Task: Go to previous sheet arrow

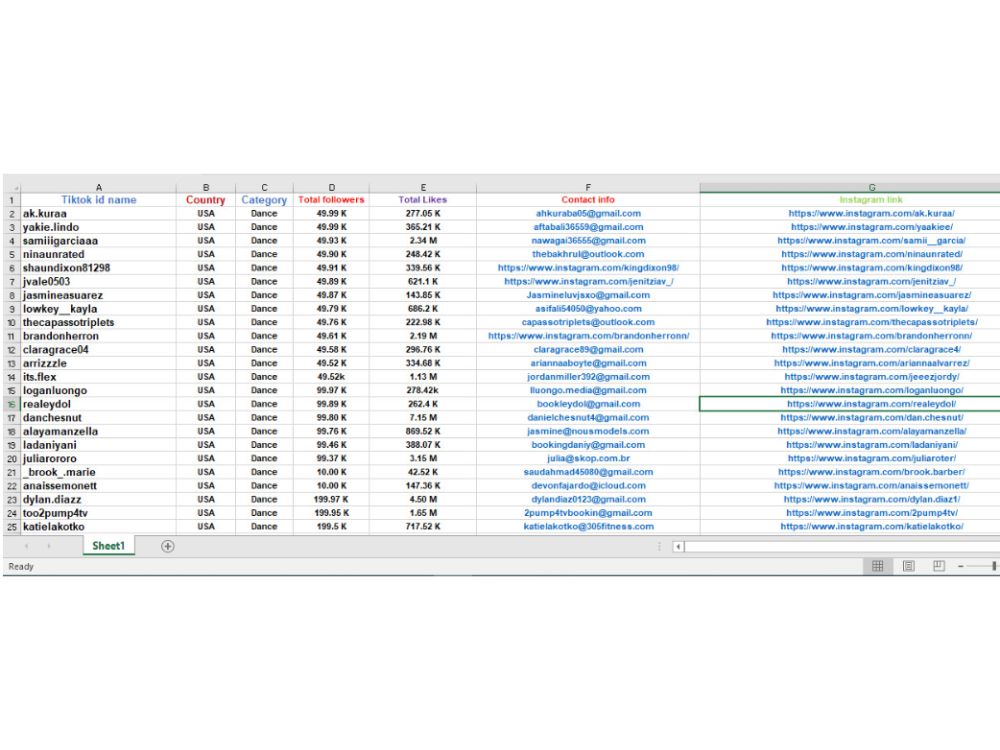Action: 26,546
